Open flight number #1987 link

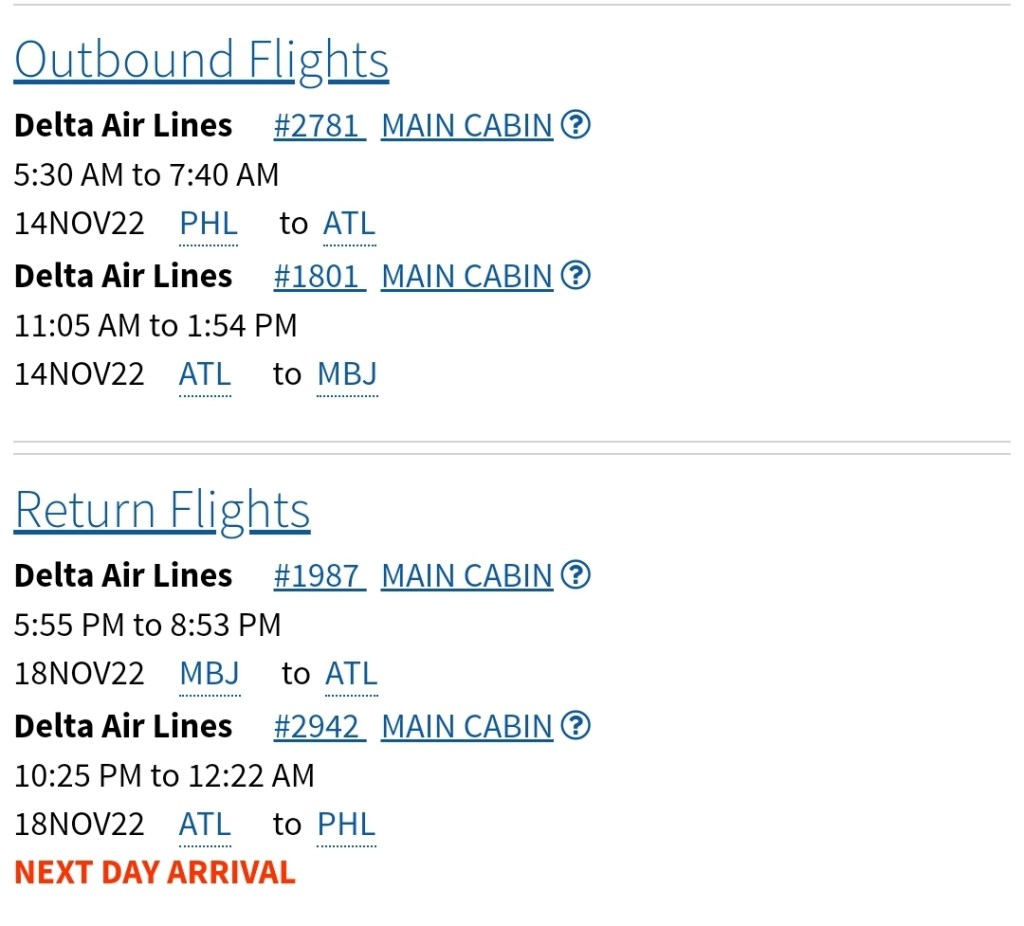point(319,576)
